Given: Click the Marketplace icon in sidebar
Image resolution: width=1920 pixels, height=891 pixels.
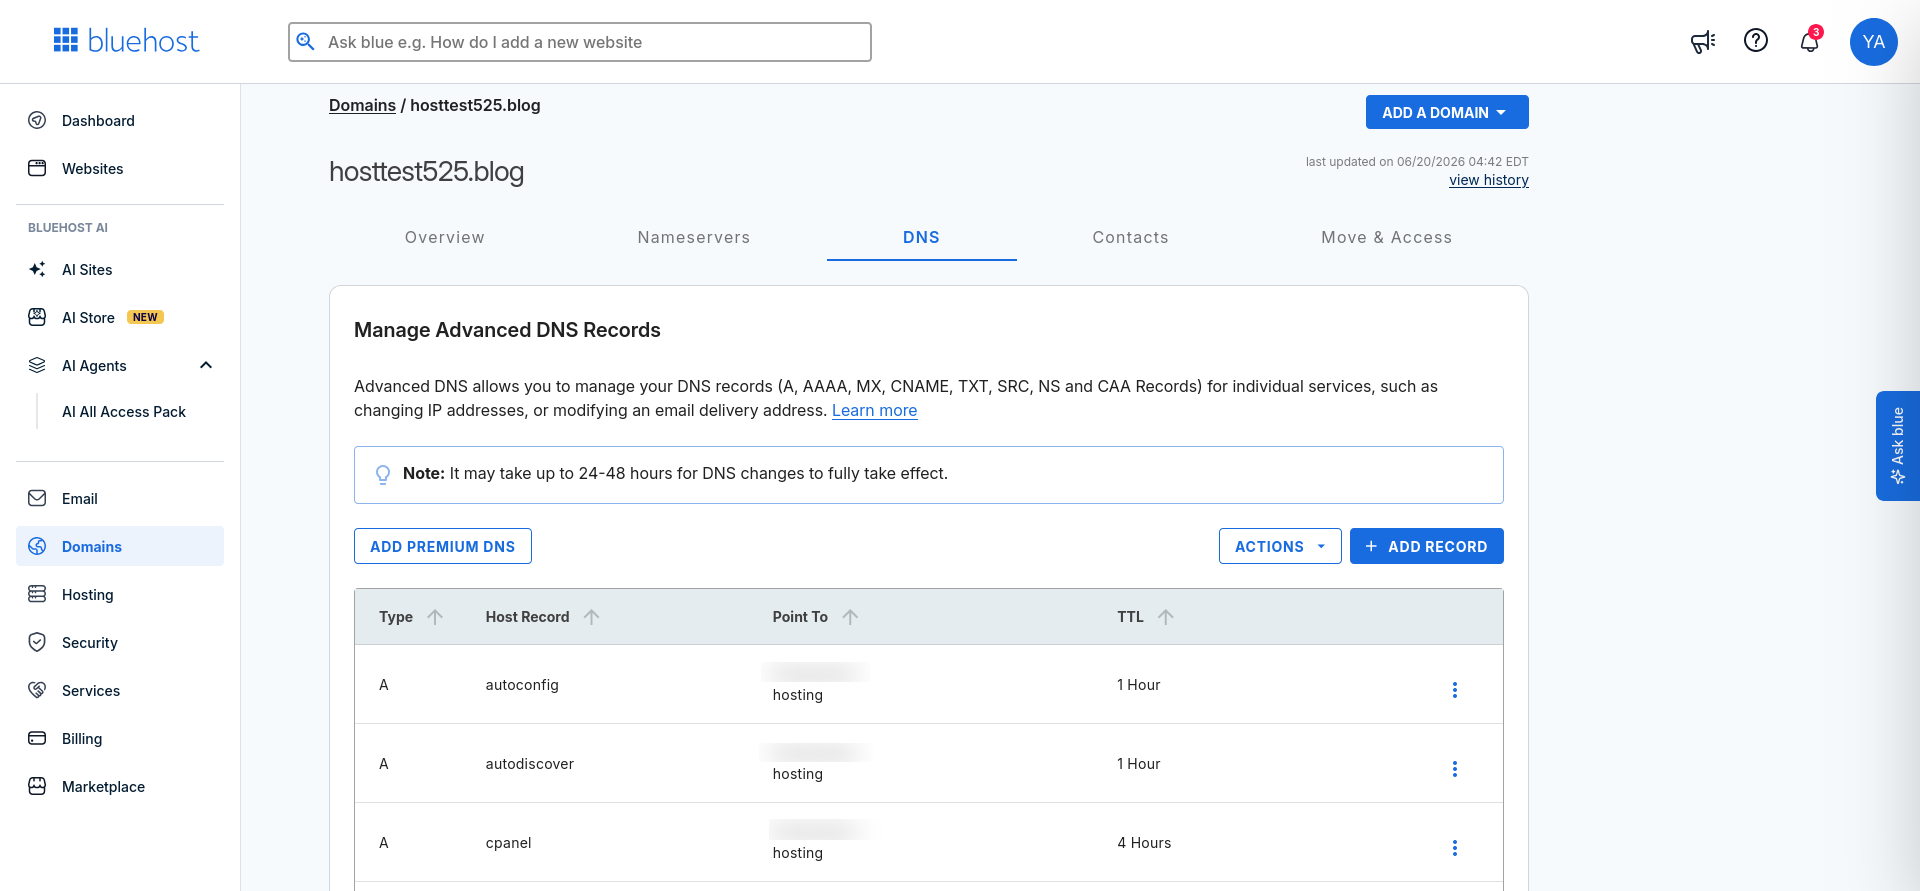Looking at the screenshot, I should (x=37, y=786).
